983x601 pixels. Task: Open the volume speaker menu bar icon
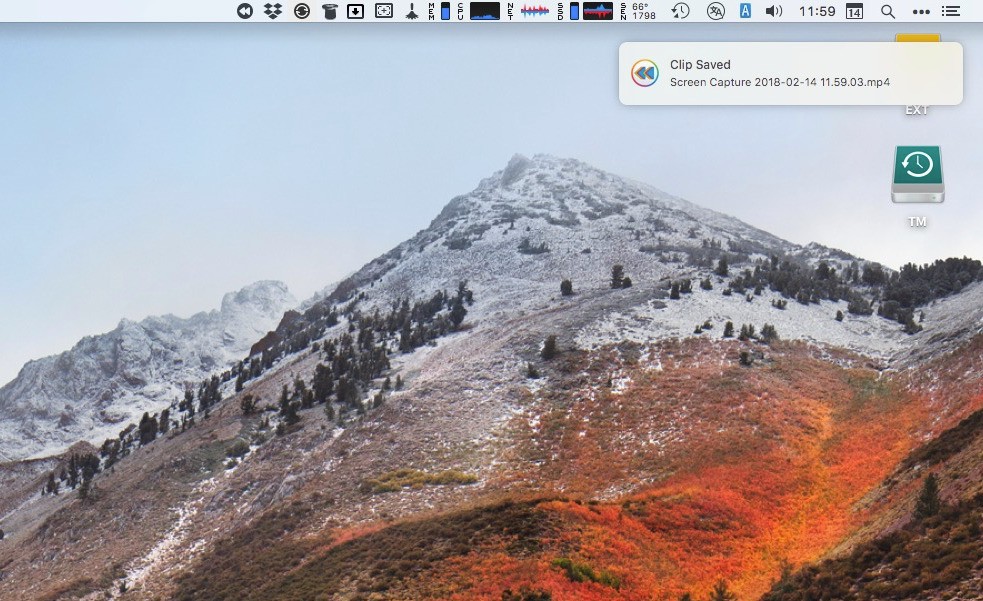(774, 11)
